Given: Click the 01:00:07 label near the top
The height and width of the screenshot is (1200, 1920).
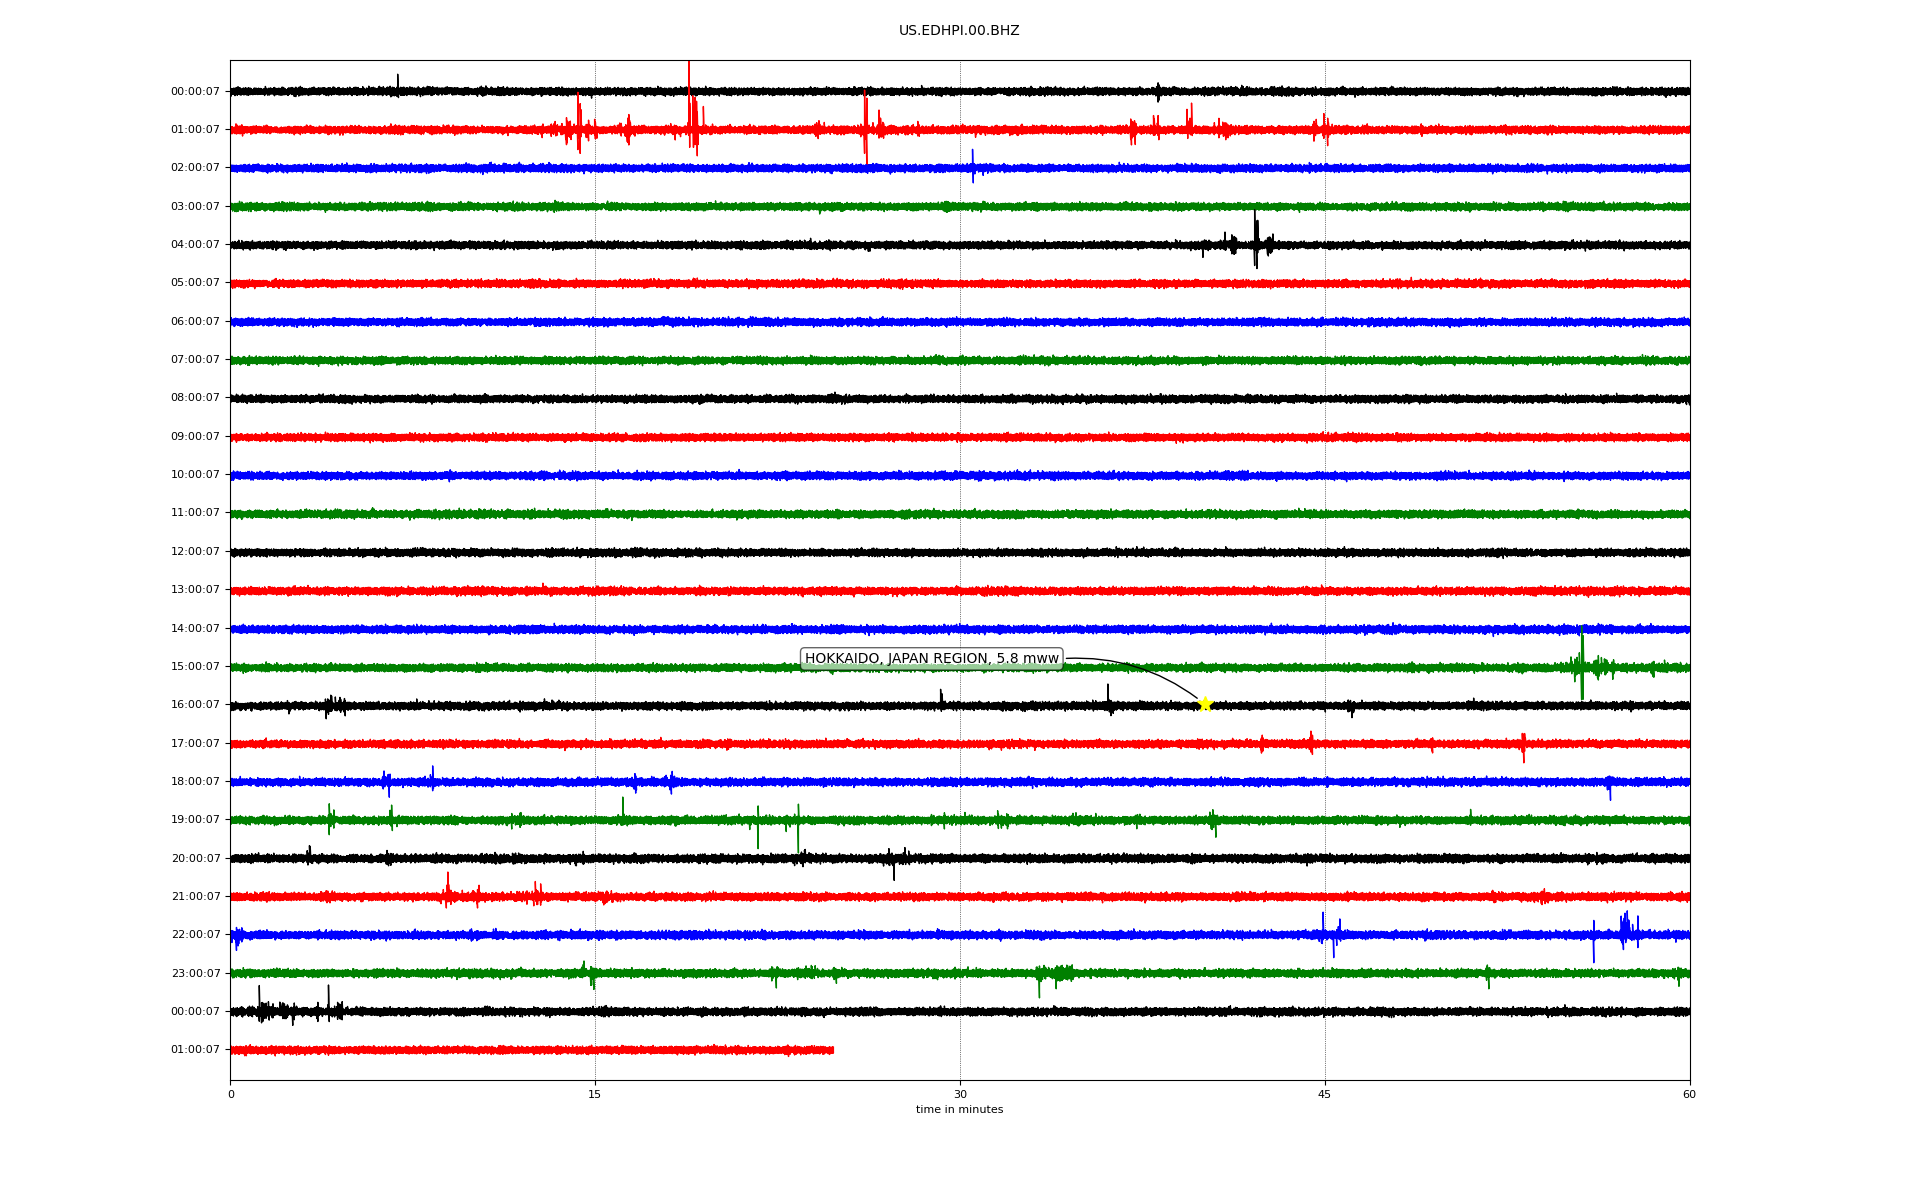Looking at the screenshot, I should pyautogui.click(x=195, y=130).
